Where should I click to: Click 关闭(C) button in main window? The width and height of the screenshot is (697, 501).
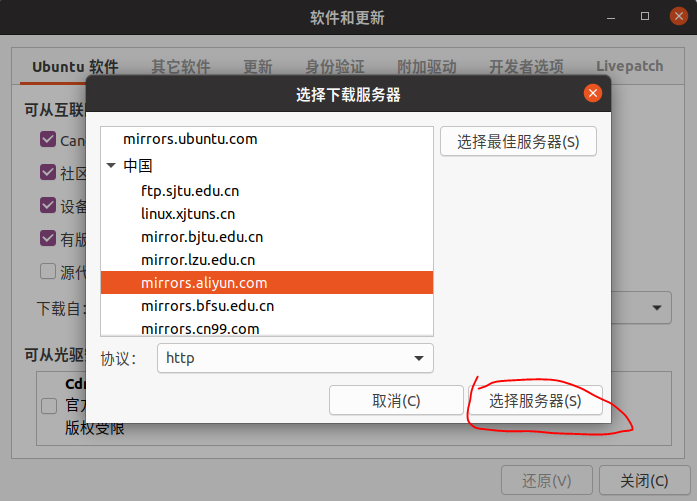[x=644, y=481]
